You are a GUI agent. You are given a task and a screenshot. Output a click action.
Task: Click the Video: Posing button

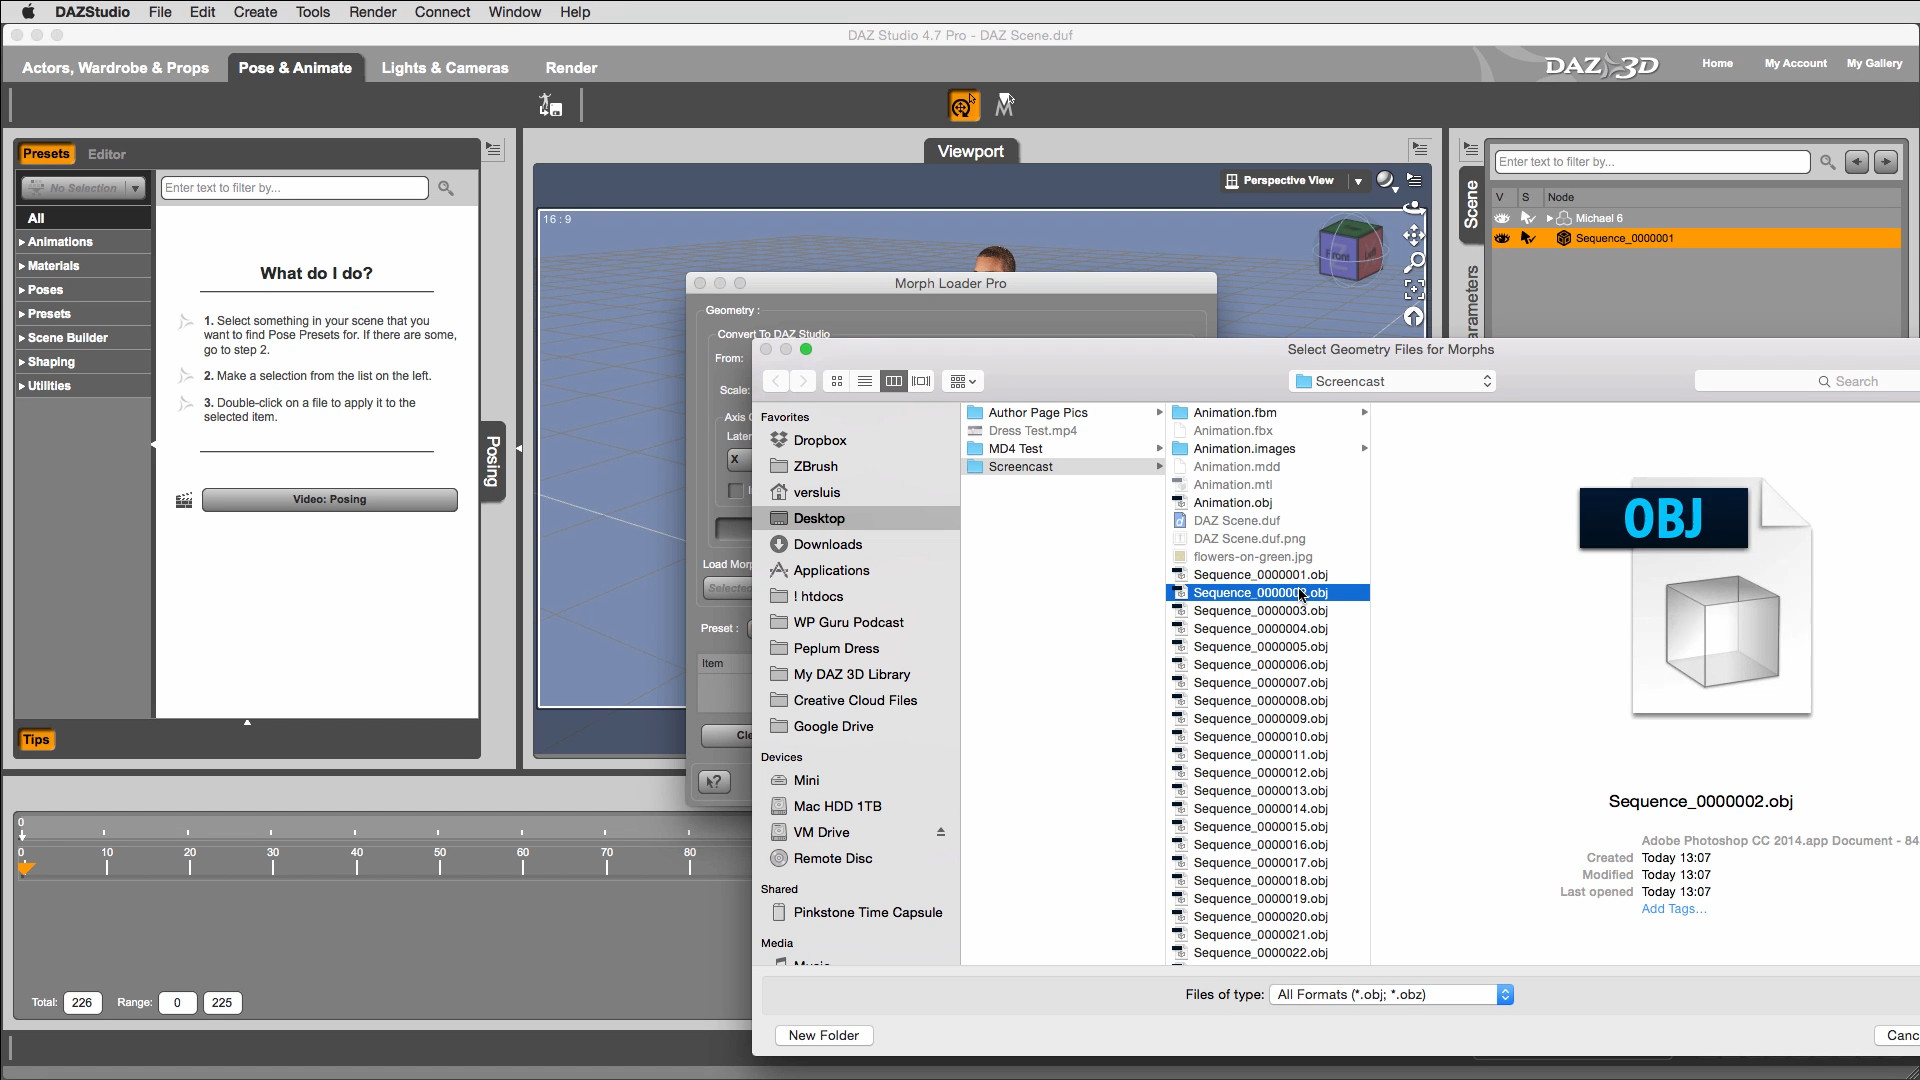tap(330, 499)
